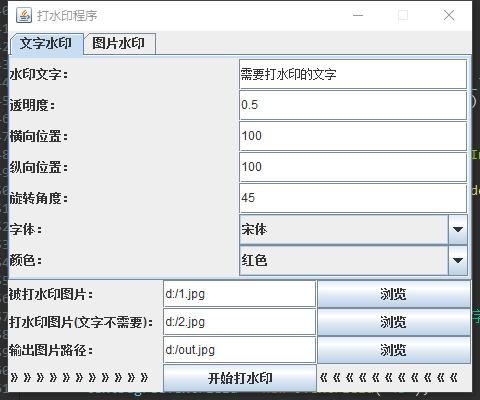Click the d:/out.jpg output path field
The width and height of the screenshot is (480, 400).
tap(239, 350)
